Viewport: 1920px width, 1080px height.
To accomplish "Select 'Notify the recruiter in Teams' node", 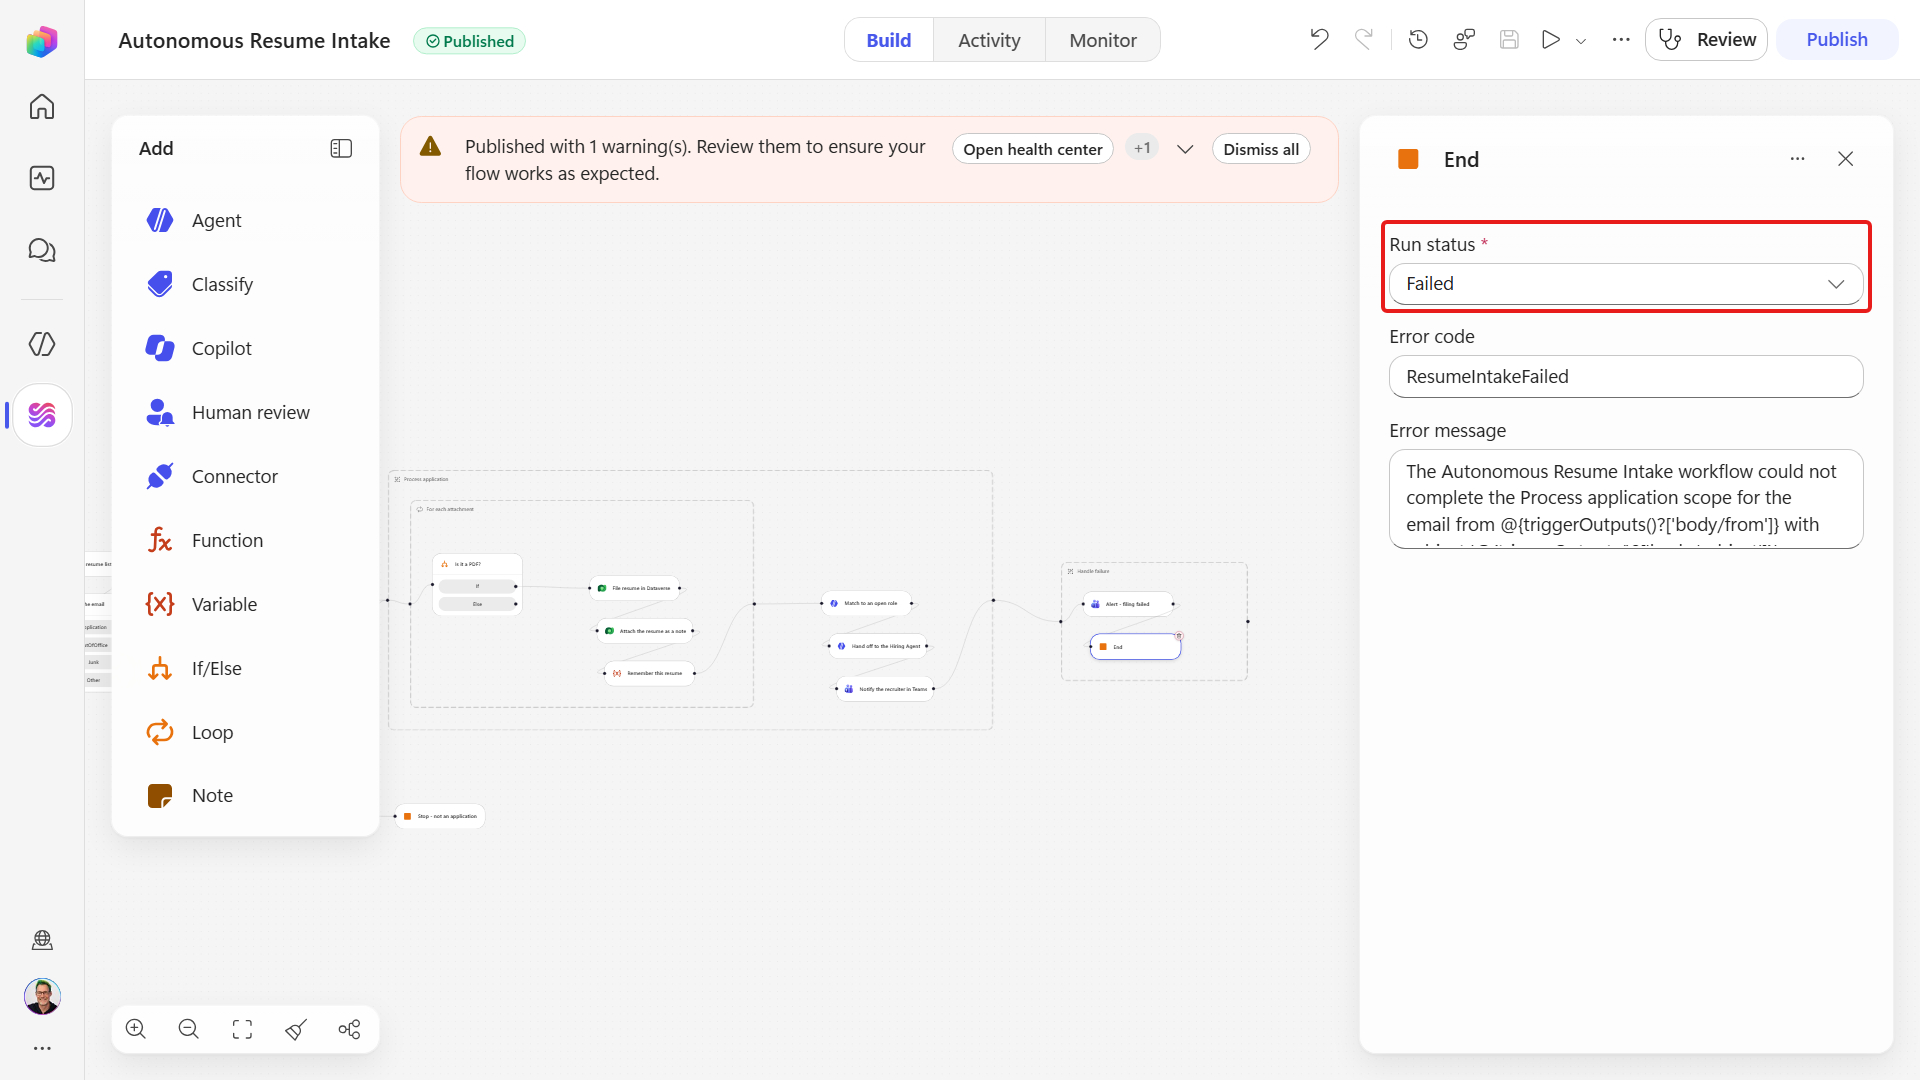I will 885,689.
